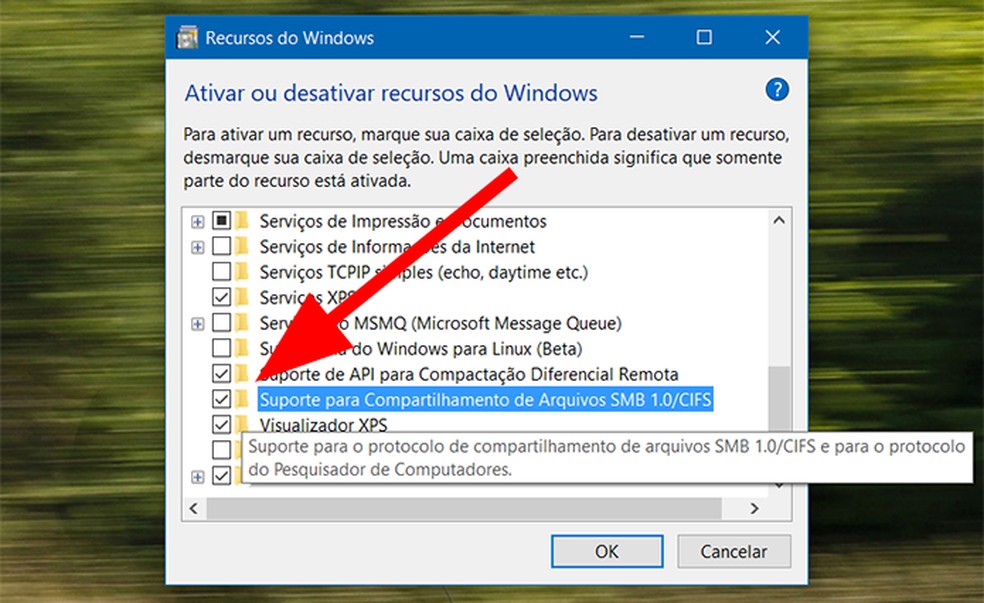Minimize the Recursos do Windows window

pyautogui.click(x=637, y=38)
